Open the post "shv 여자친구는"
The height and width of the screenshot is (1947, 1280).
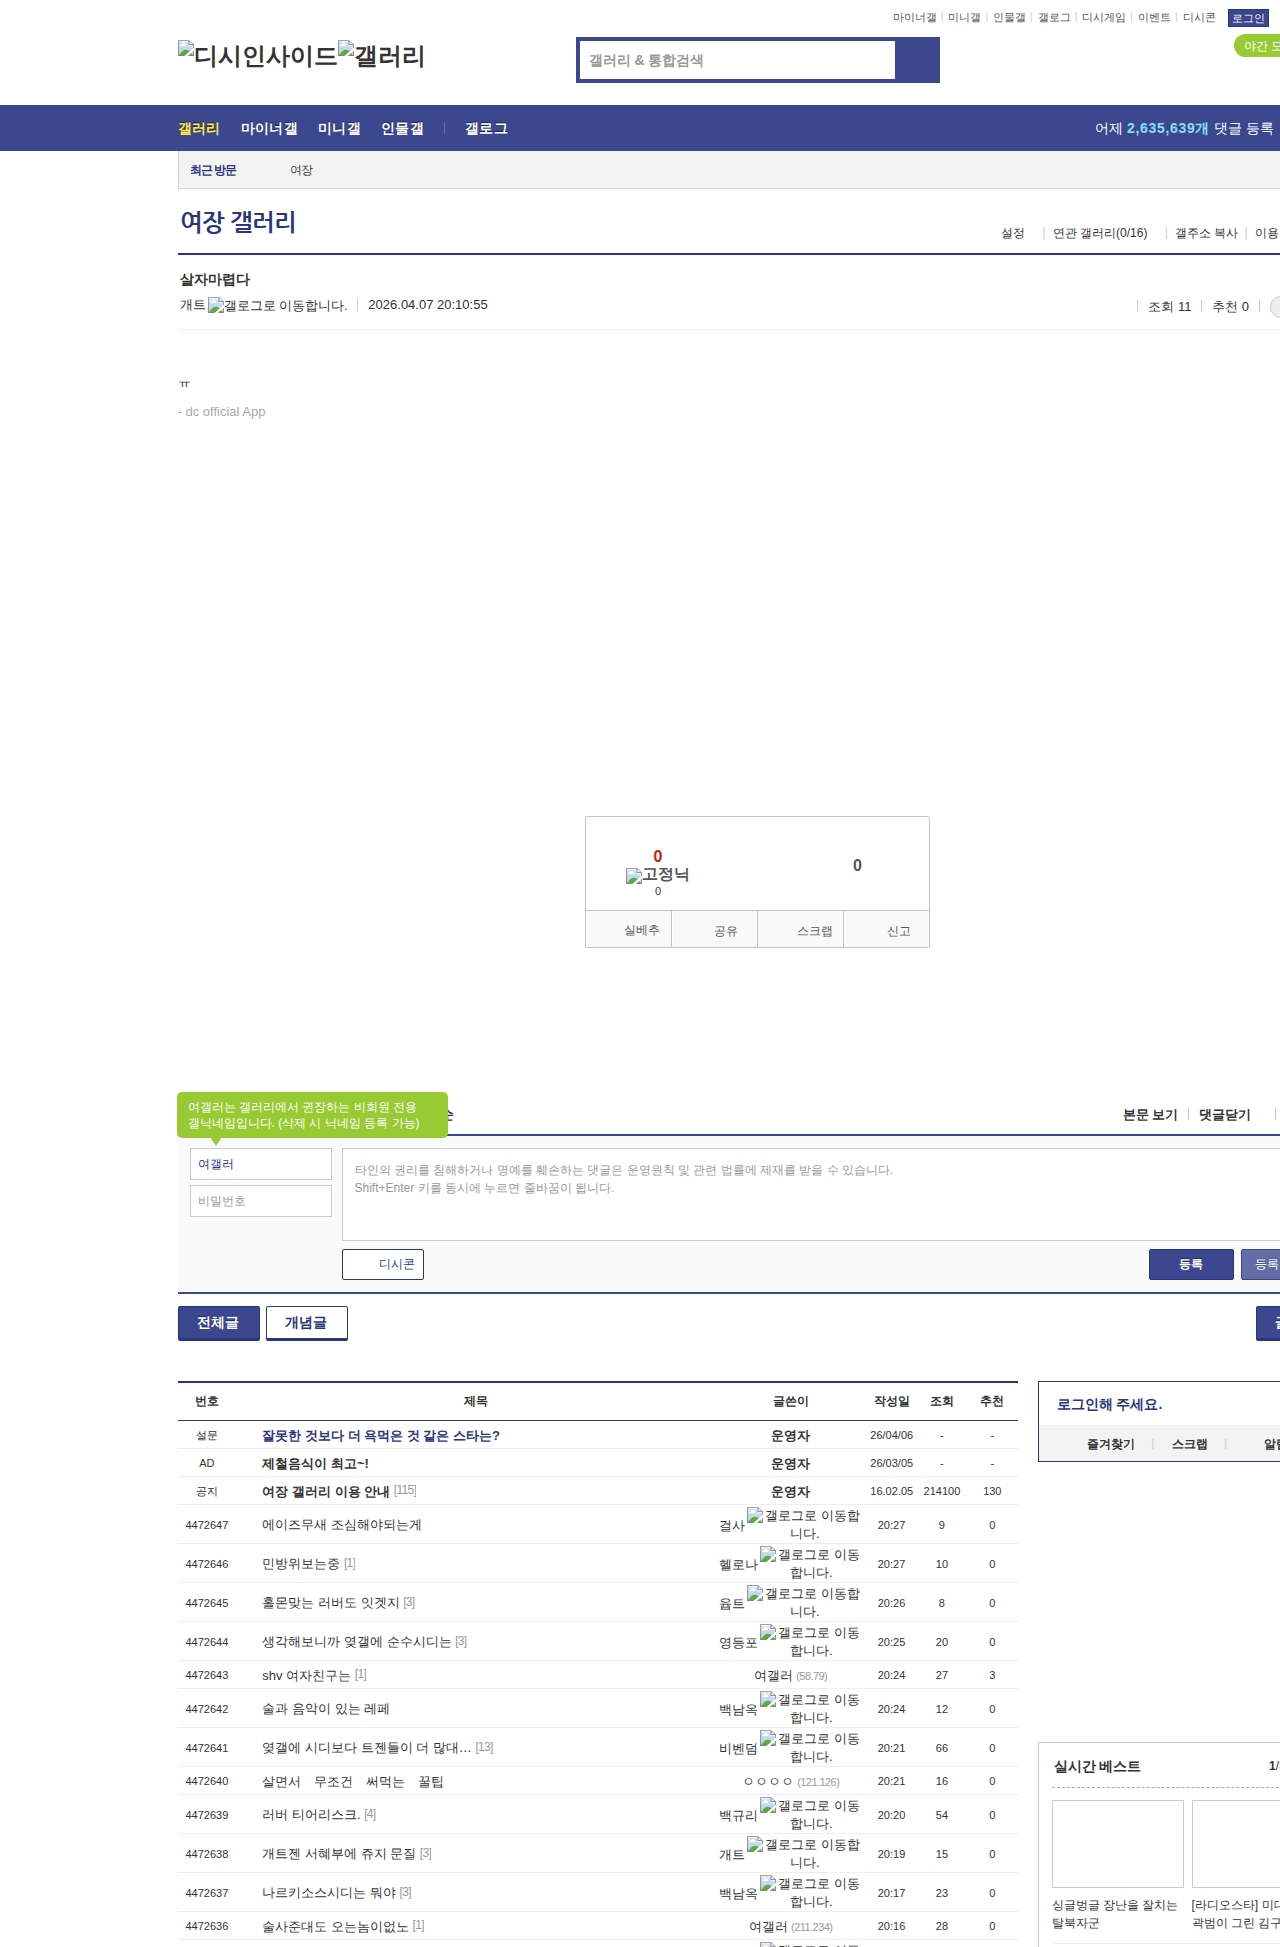point(306,1675)
